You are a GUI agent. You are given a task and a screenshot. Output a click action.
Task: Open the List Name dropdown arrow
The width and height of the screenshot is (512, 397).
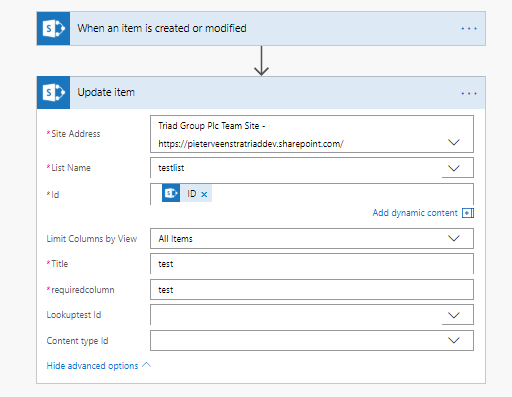(454, 168)
